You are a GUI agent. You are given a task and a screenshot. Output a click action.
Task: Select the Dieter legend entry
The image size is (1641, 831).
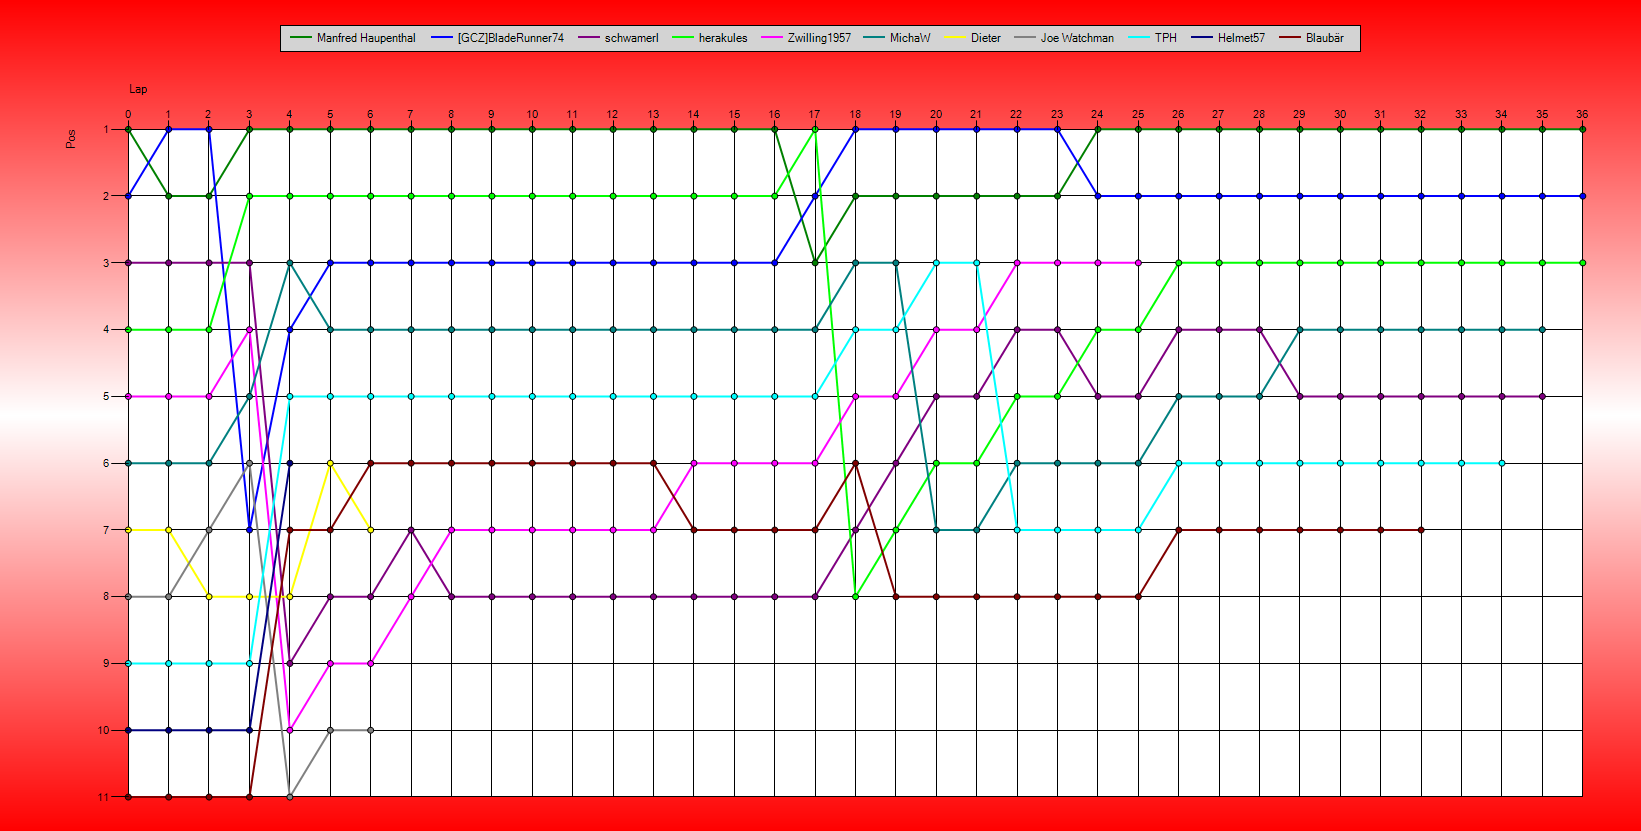[x=972, y=38]
